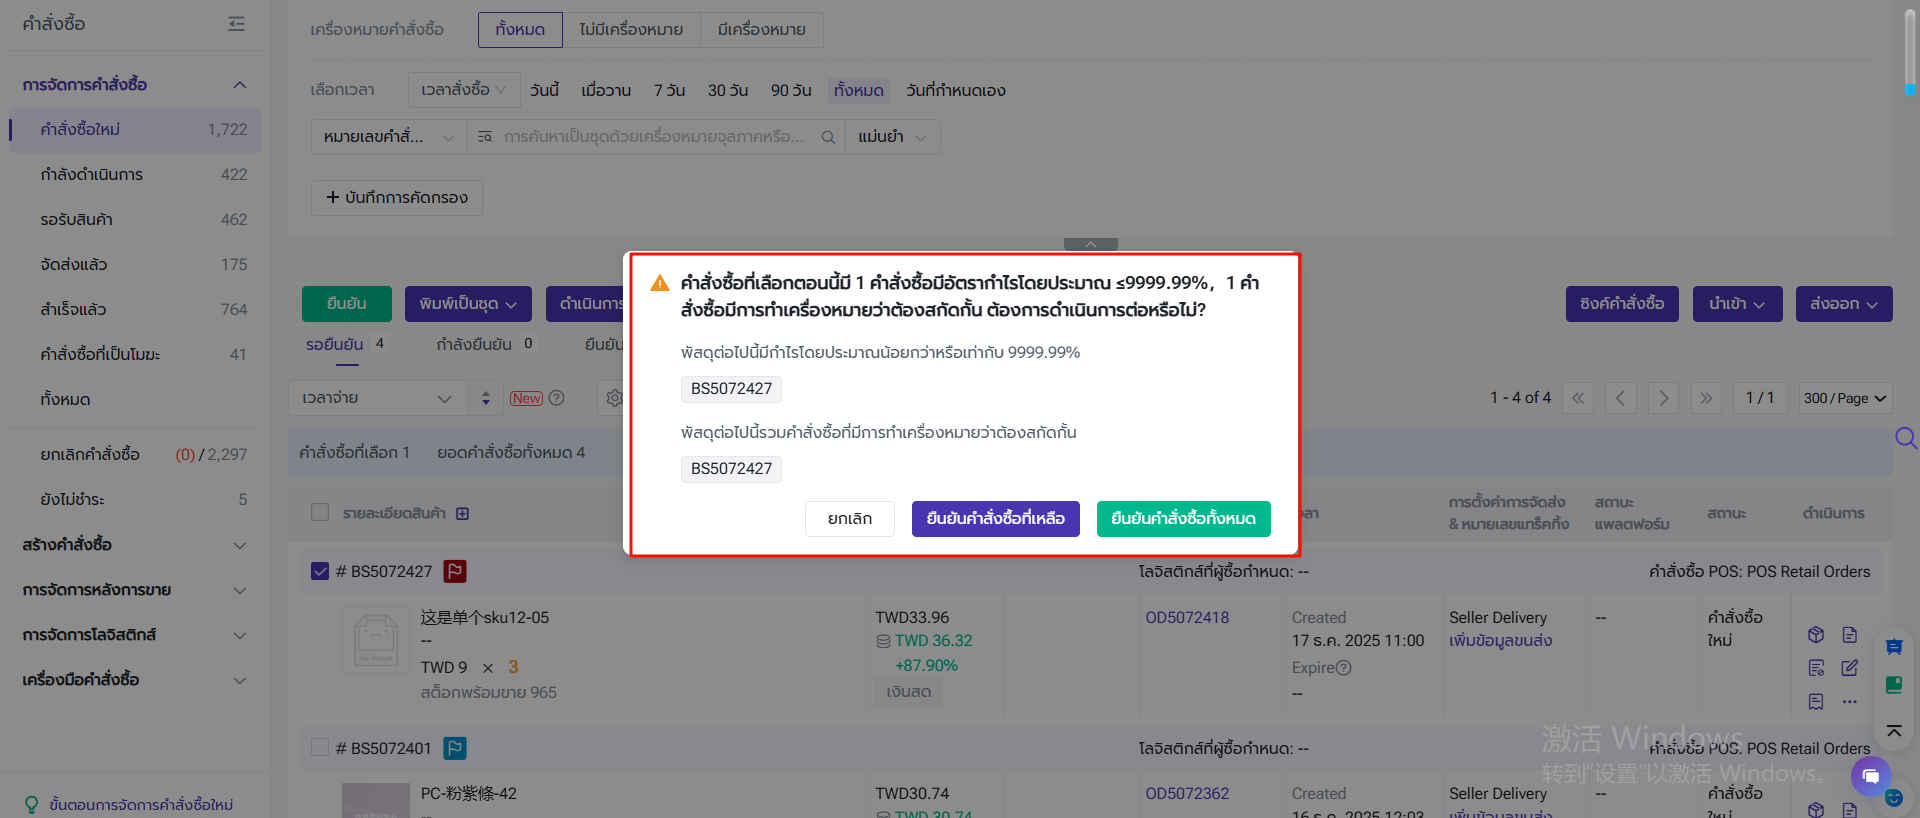Select the ไม่มีเครื่องหมาย order mark tab
Screen dimensions: 1920x818
pos(631,30)
